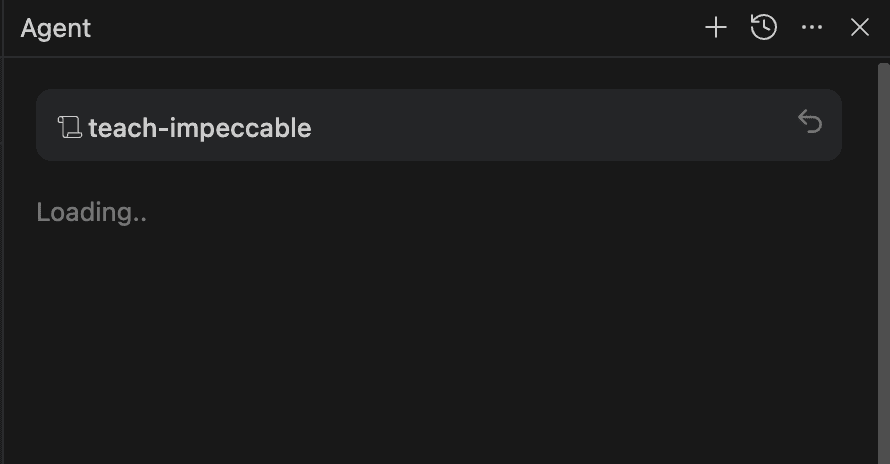Show previous chats via the history button
Viewport: 890px width, 464px height.
point(764,28)
